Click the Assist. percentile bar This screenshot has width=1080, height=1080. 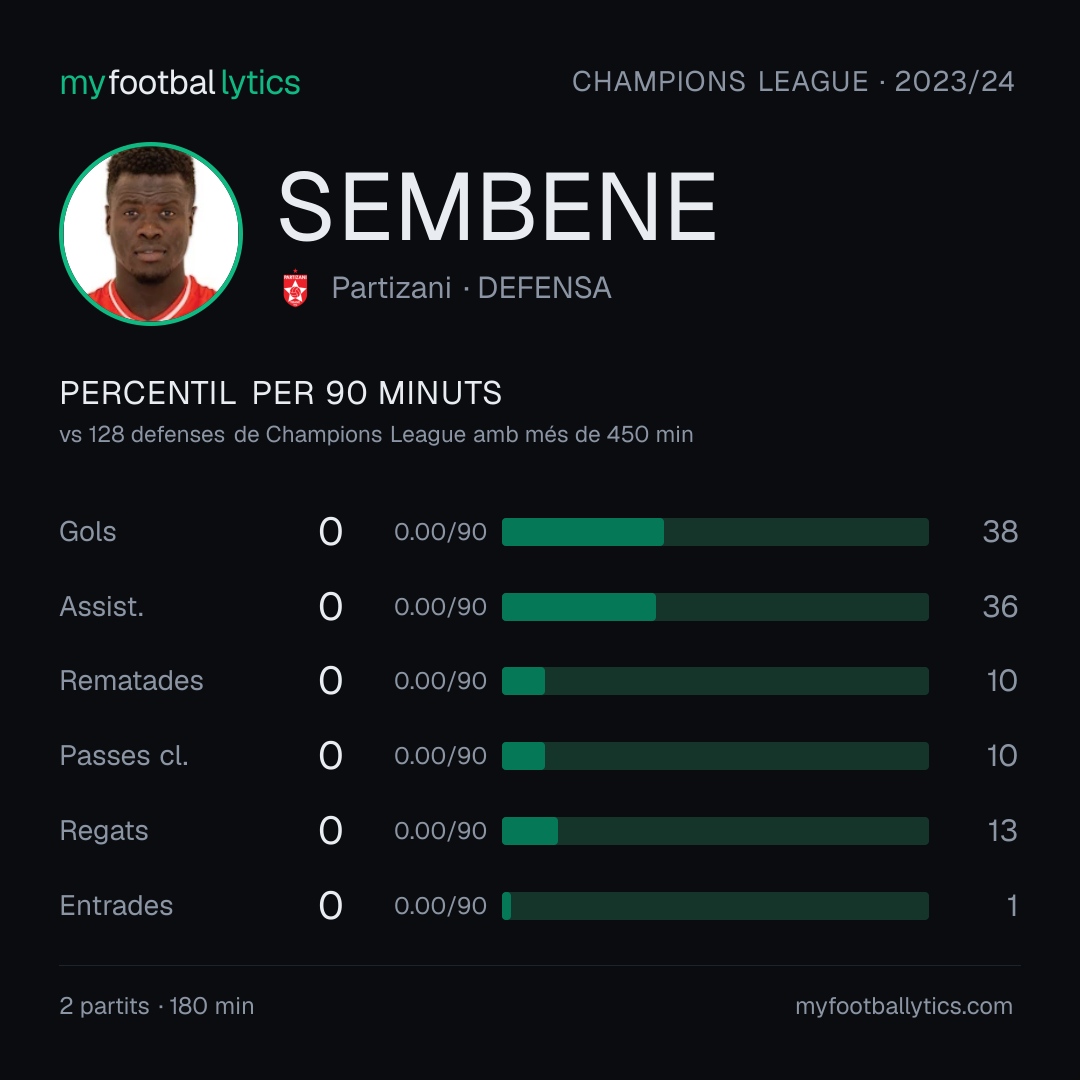tap(715, 607)
